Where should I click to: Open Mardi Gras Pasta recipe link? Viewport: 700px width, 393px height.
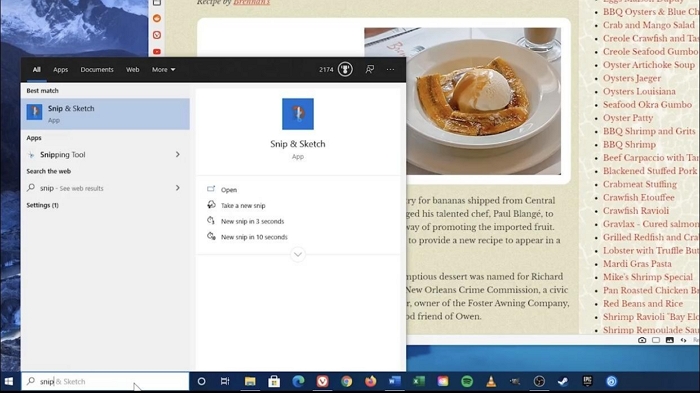(x=637, y=264)
